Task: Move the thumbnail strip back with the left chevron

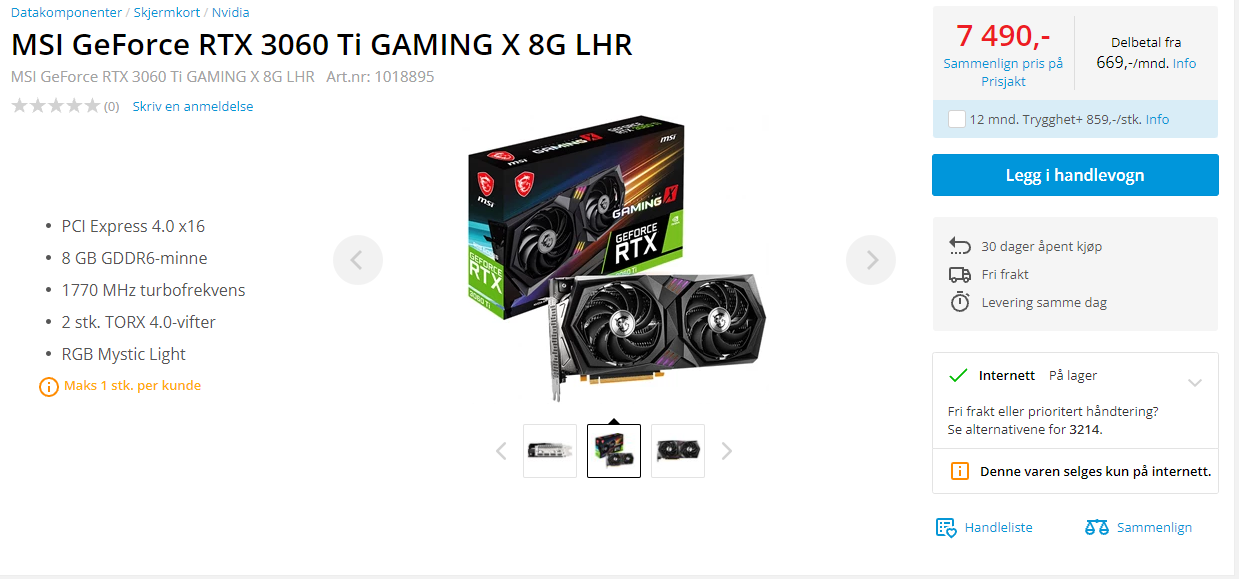Action: 501,451
